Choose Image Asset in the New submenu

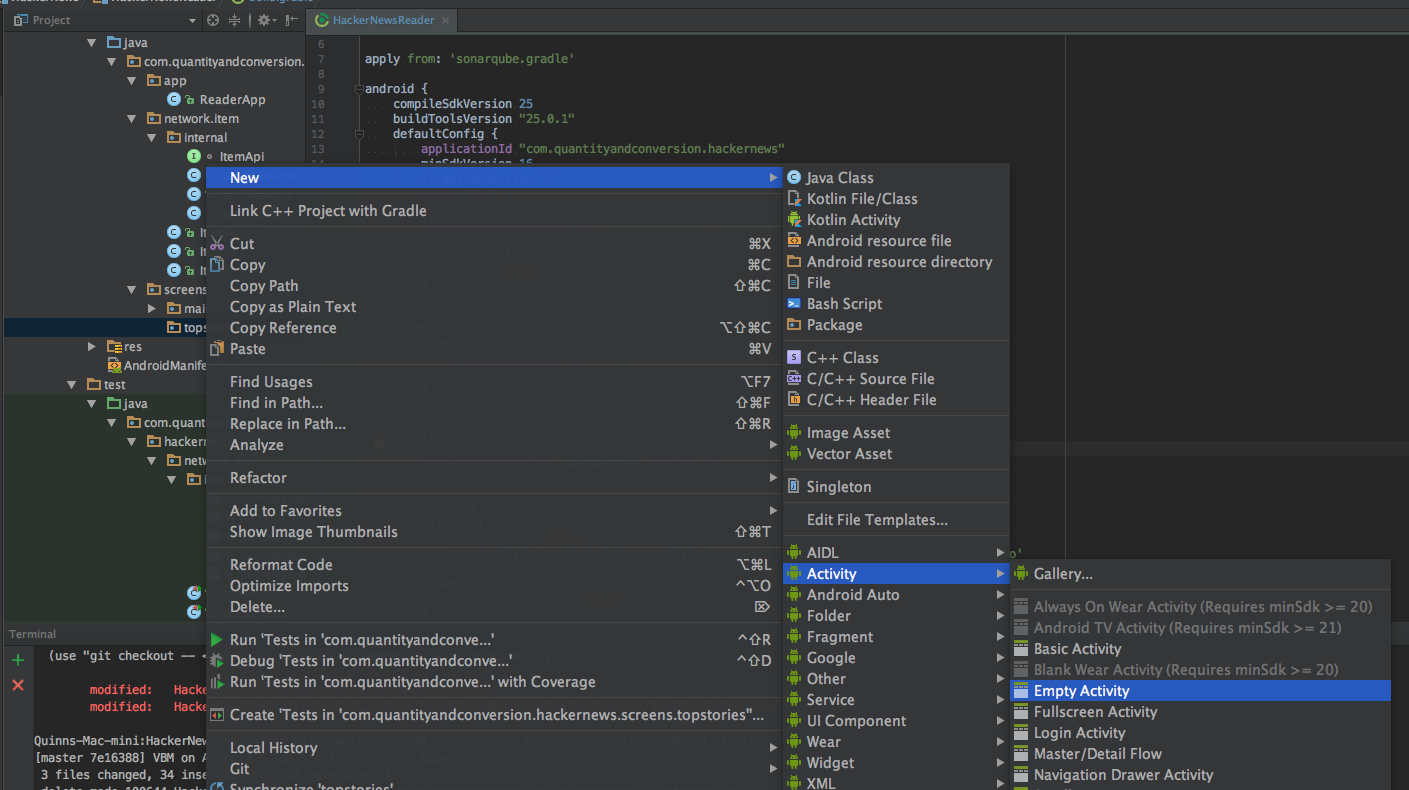(895, 433)
